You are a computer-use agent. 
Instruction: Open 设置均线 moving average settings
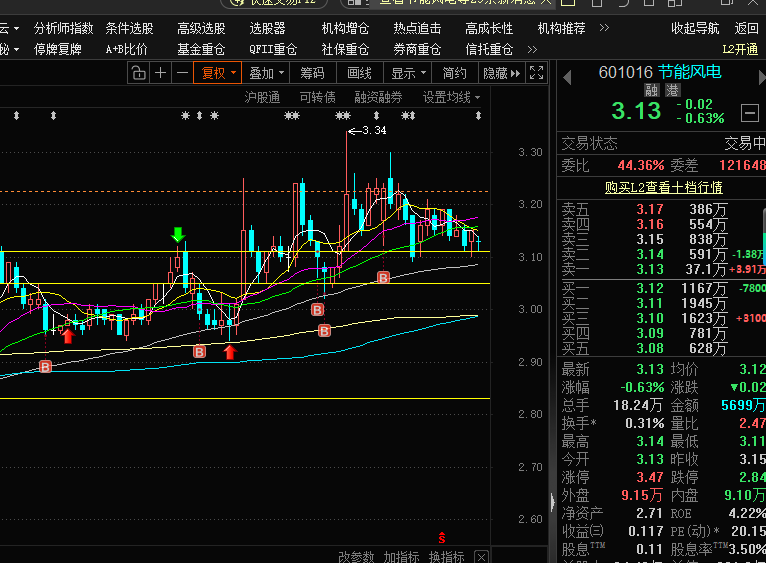pos(451,97)
